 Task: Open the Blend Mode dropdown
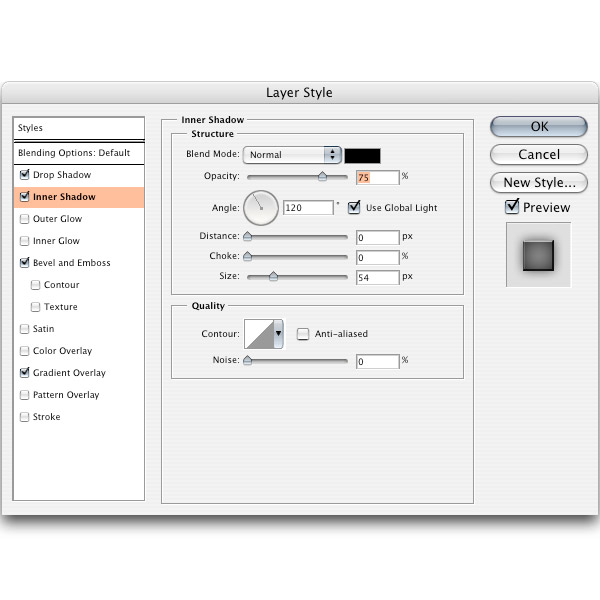pyautogui.click(x=292, y=155)
